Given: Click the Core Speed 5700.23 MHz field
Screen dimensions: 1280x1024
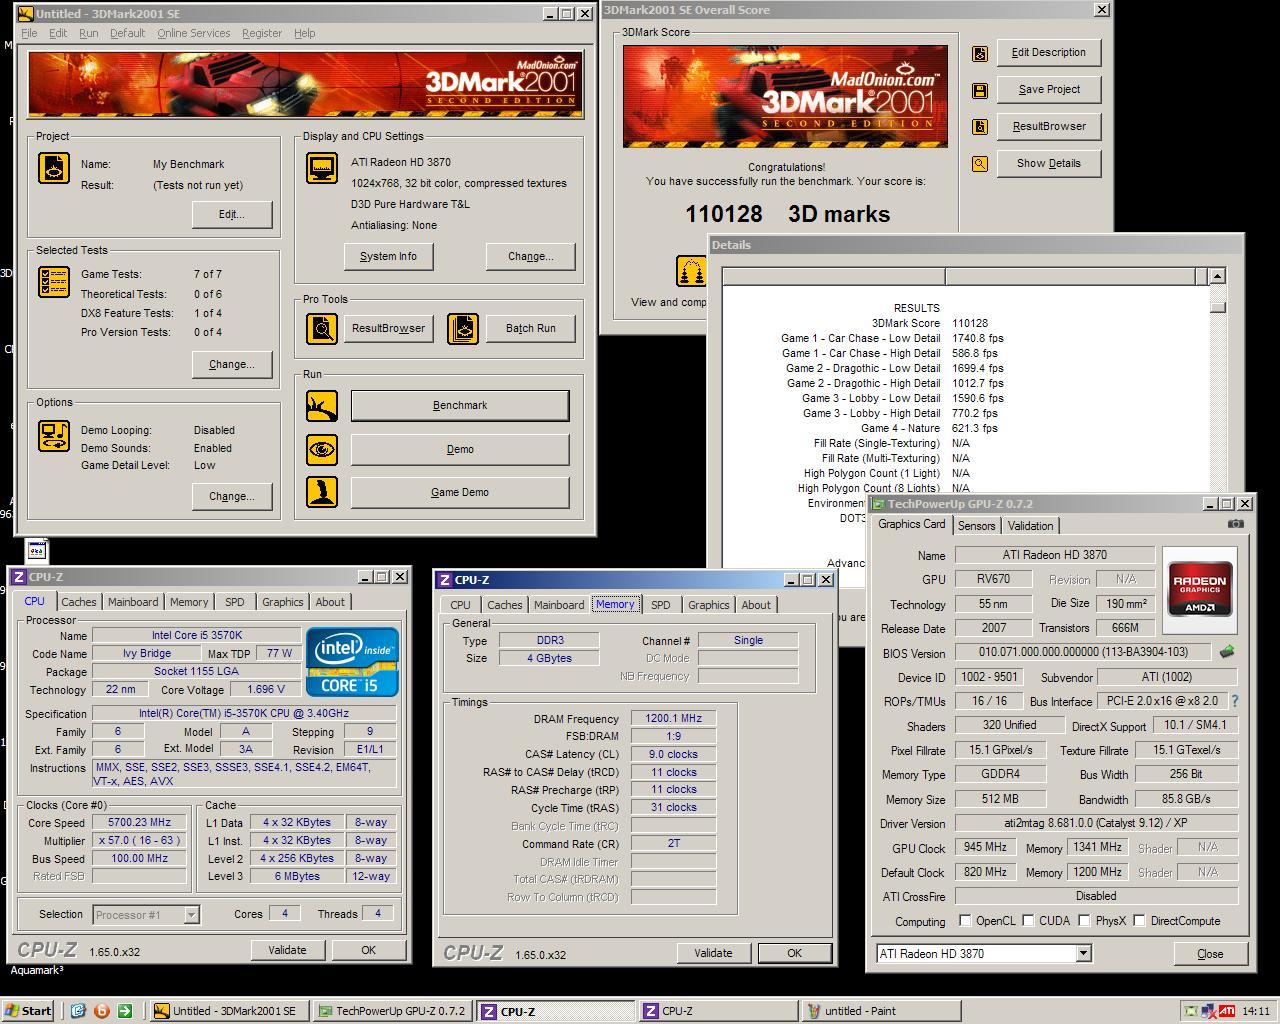Looking at the screenshot, I should (140, 822).
